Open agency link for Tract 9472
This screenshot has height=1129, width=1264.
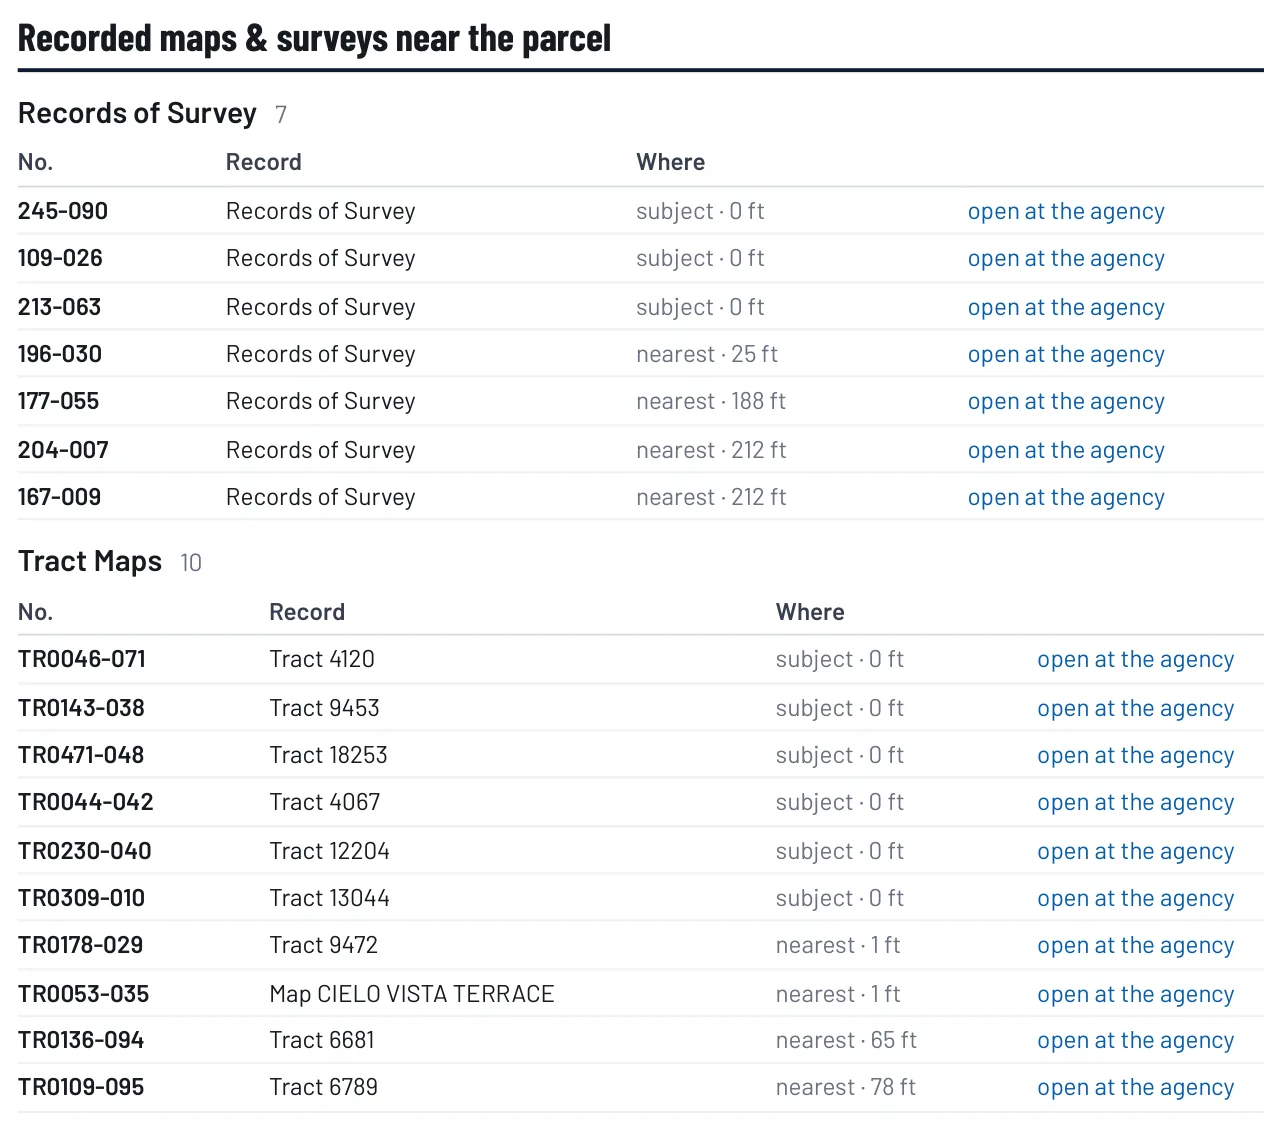click(1136, 945)
